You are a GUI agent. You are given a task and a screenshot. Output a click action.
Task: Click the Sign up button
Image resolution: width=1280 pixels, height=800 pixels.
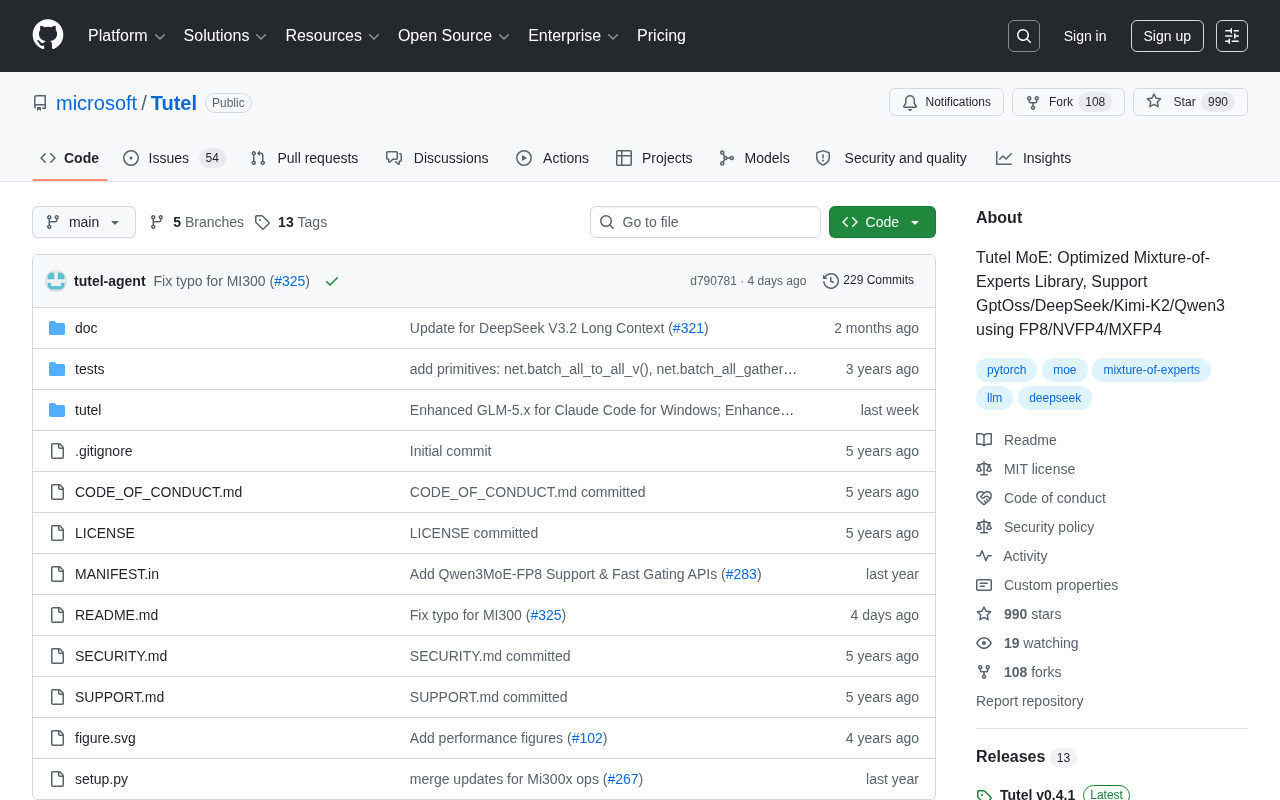coord(1167,36)
